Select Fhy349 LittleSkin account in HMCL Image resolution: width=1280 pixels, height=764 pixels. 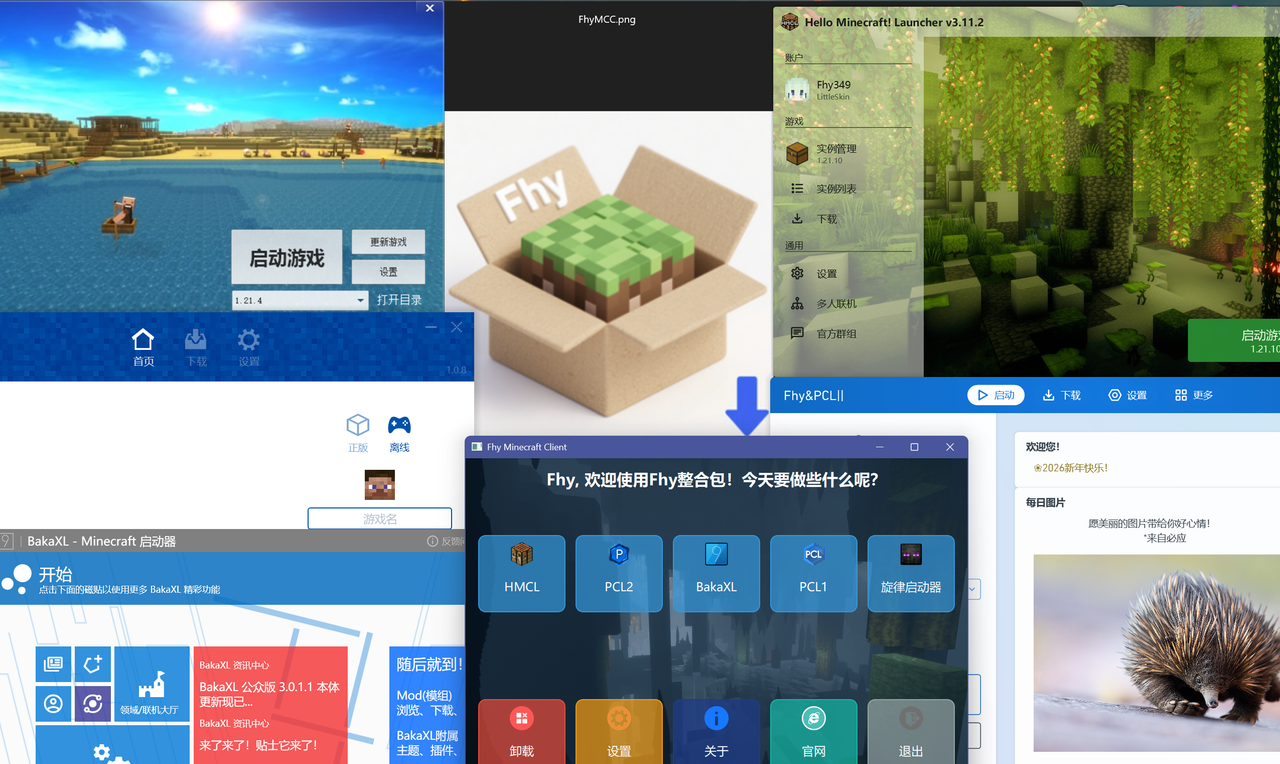click(847, 90)
